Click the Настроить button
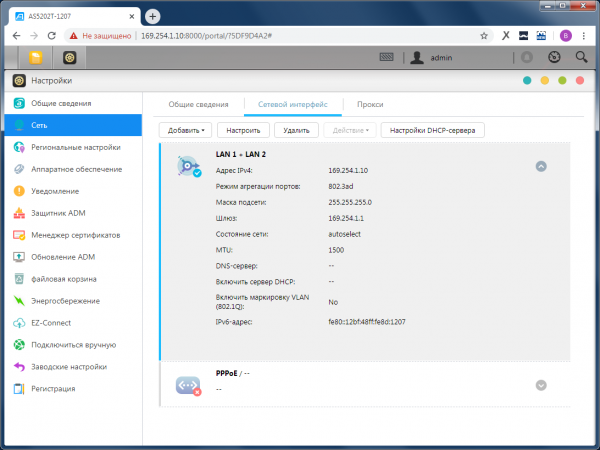 point(242,130)
